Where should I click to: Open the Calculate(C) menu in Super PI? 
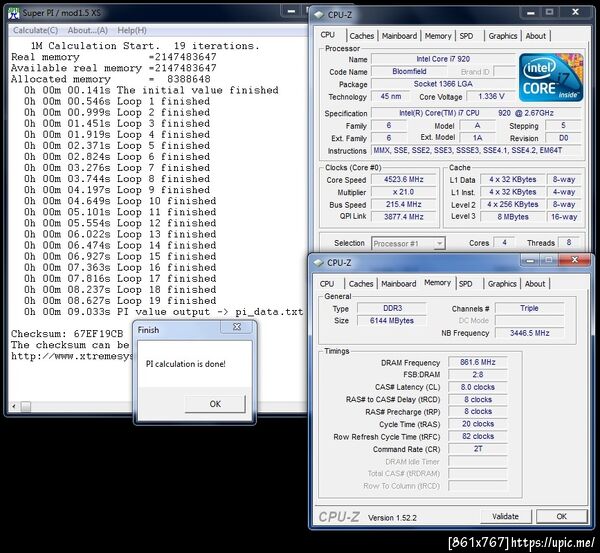click(36, 30)
